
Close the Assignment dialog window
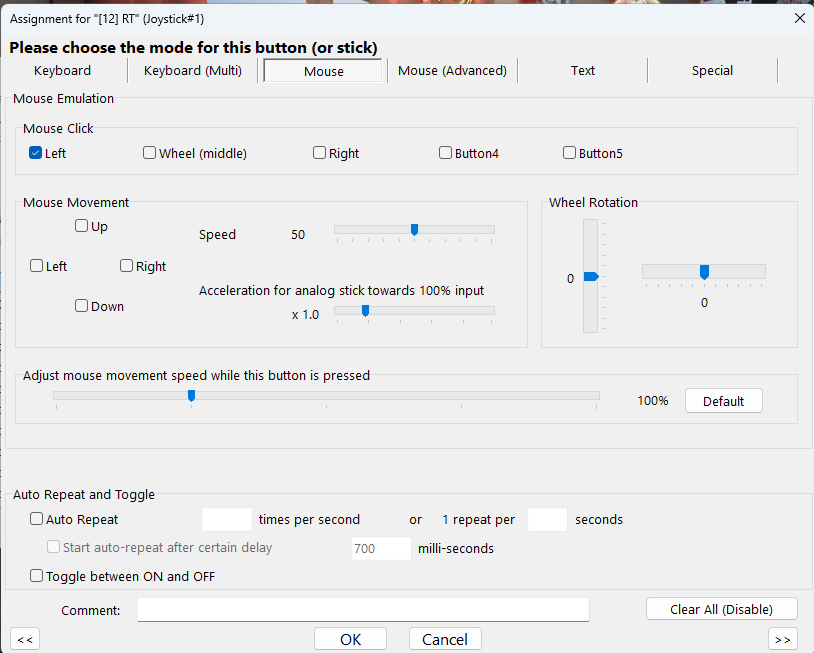point(798,18)
